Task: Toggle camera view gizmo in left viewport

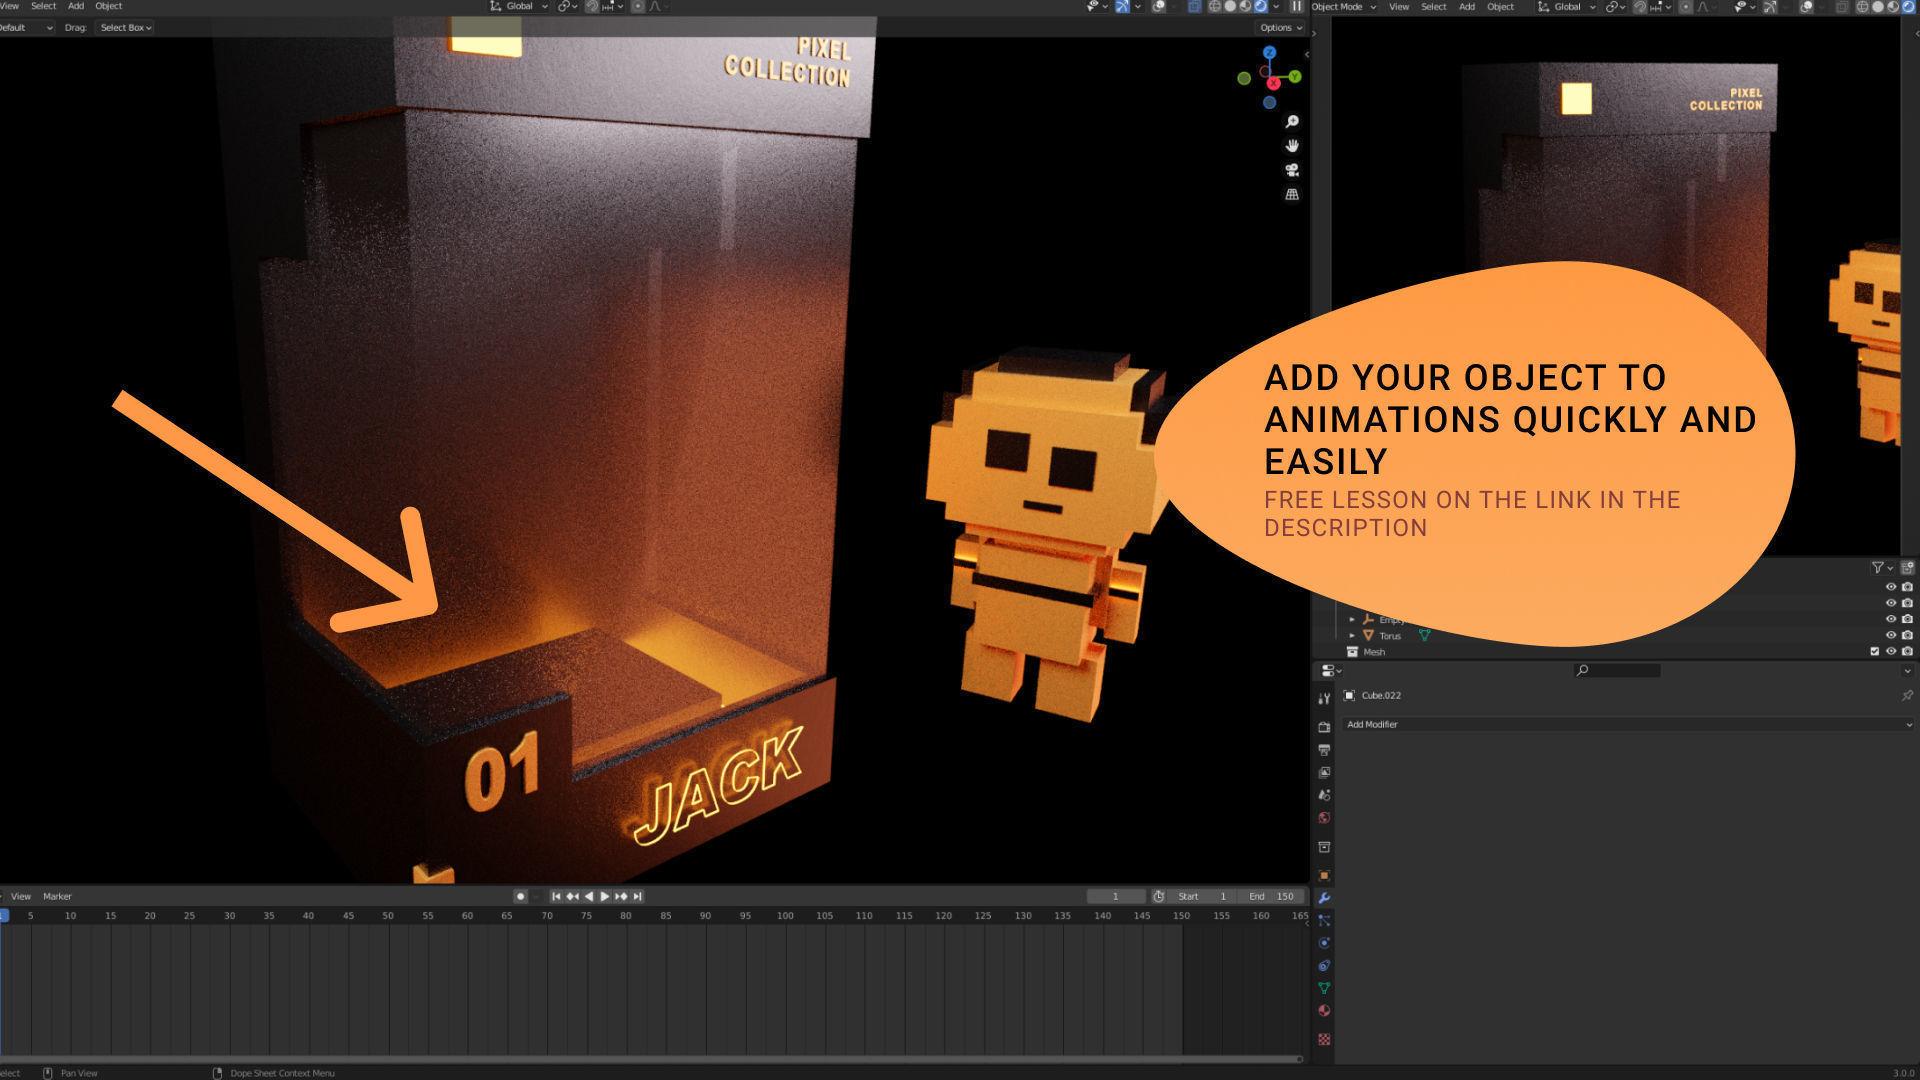Action: pos(1292,170)
